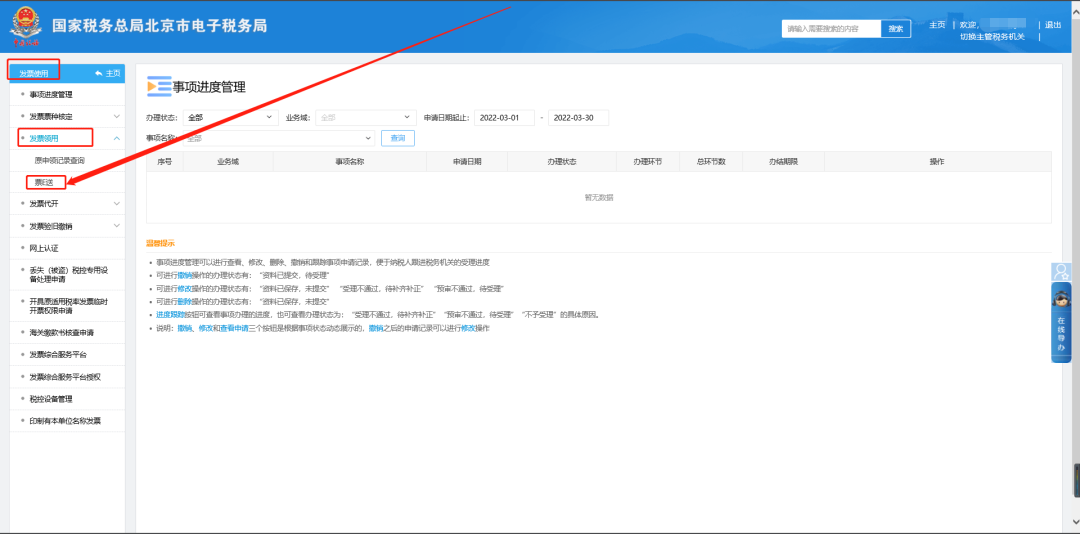
Task: Click the 主页 link in the top header
Action: pos(937,25)
